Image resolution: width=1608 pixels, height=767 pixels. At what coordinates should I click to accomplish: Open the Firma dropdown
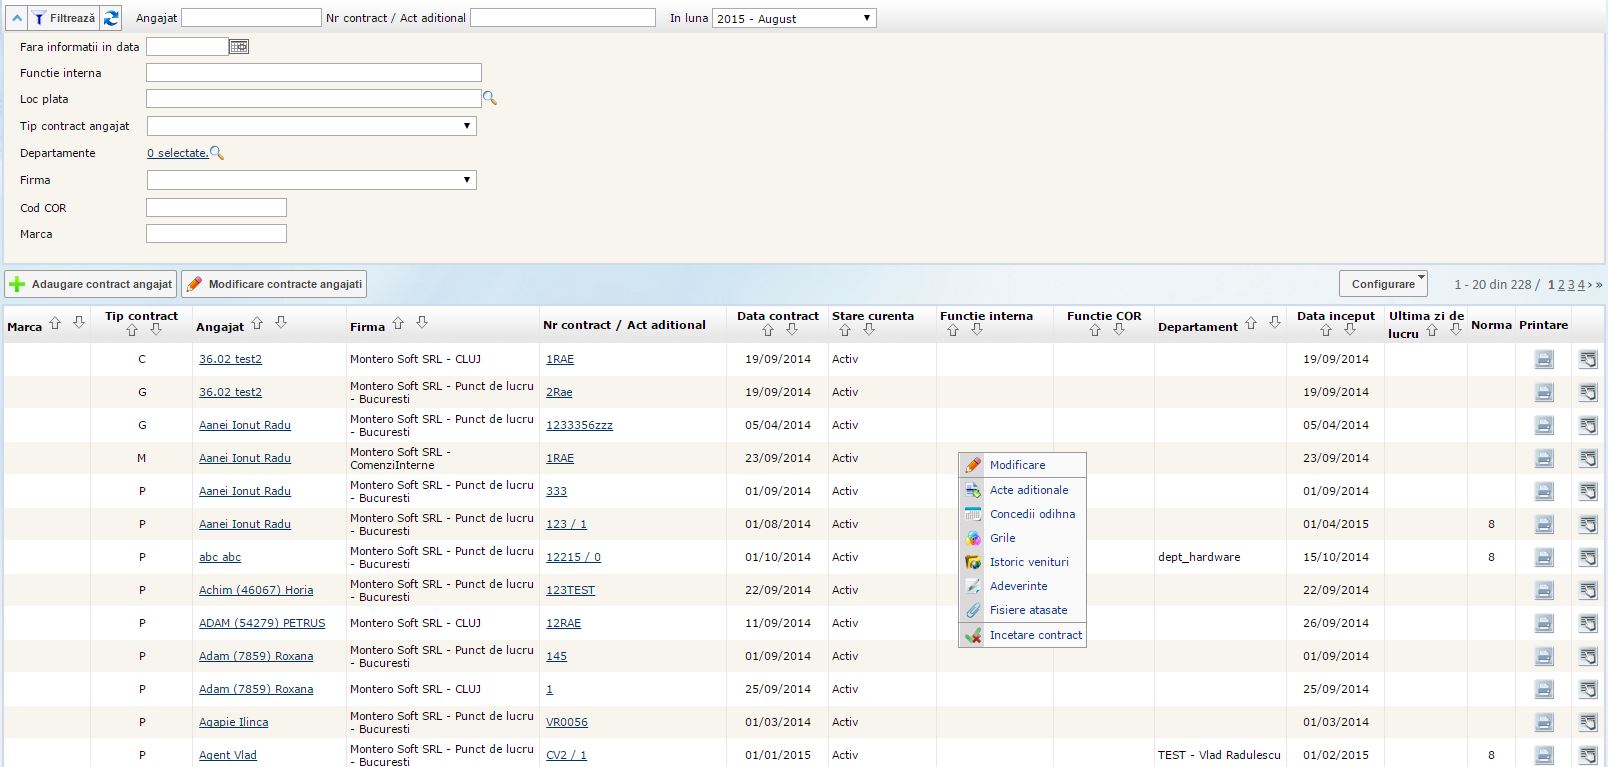click(x=311, y=180)
